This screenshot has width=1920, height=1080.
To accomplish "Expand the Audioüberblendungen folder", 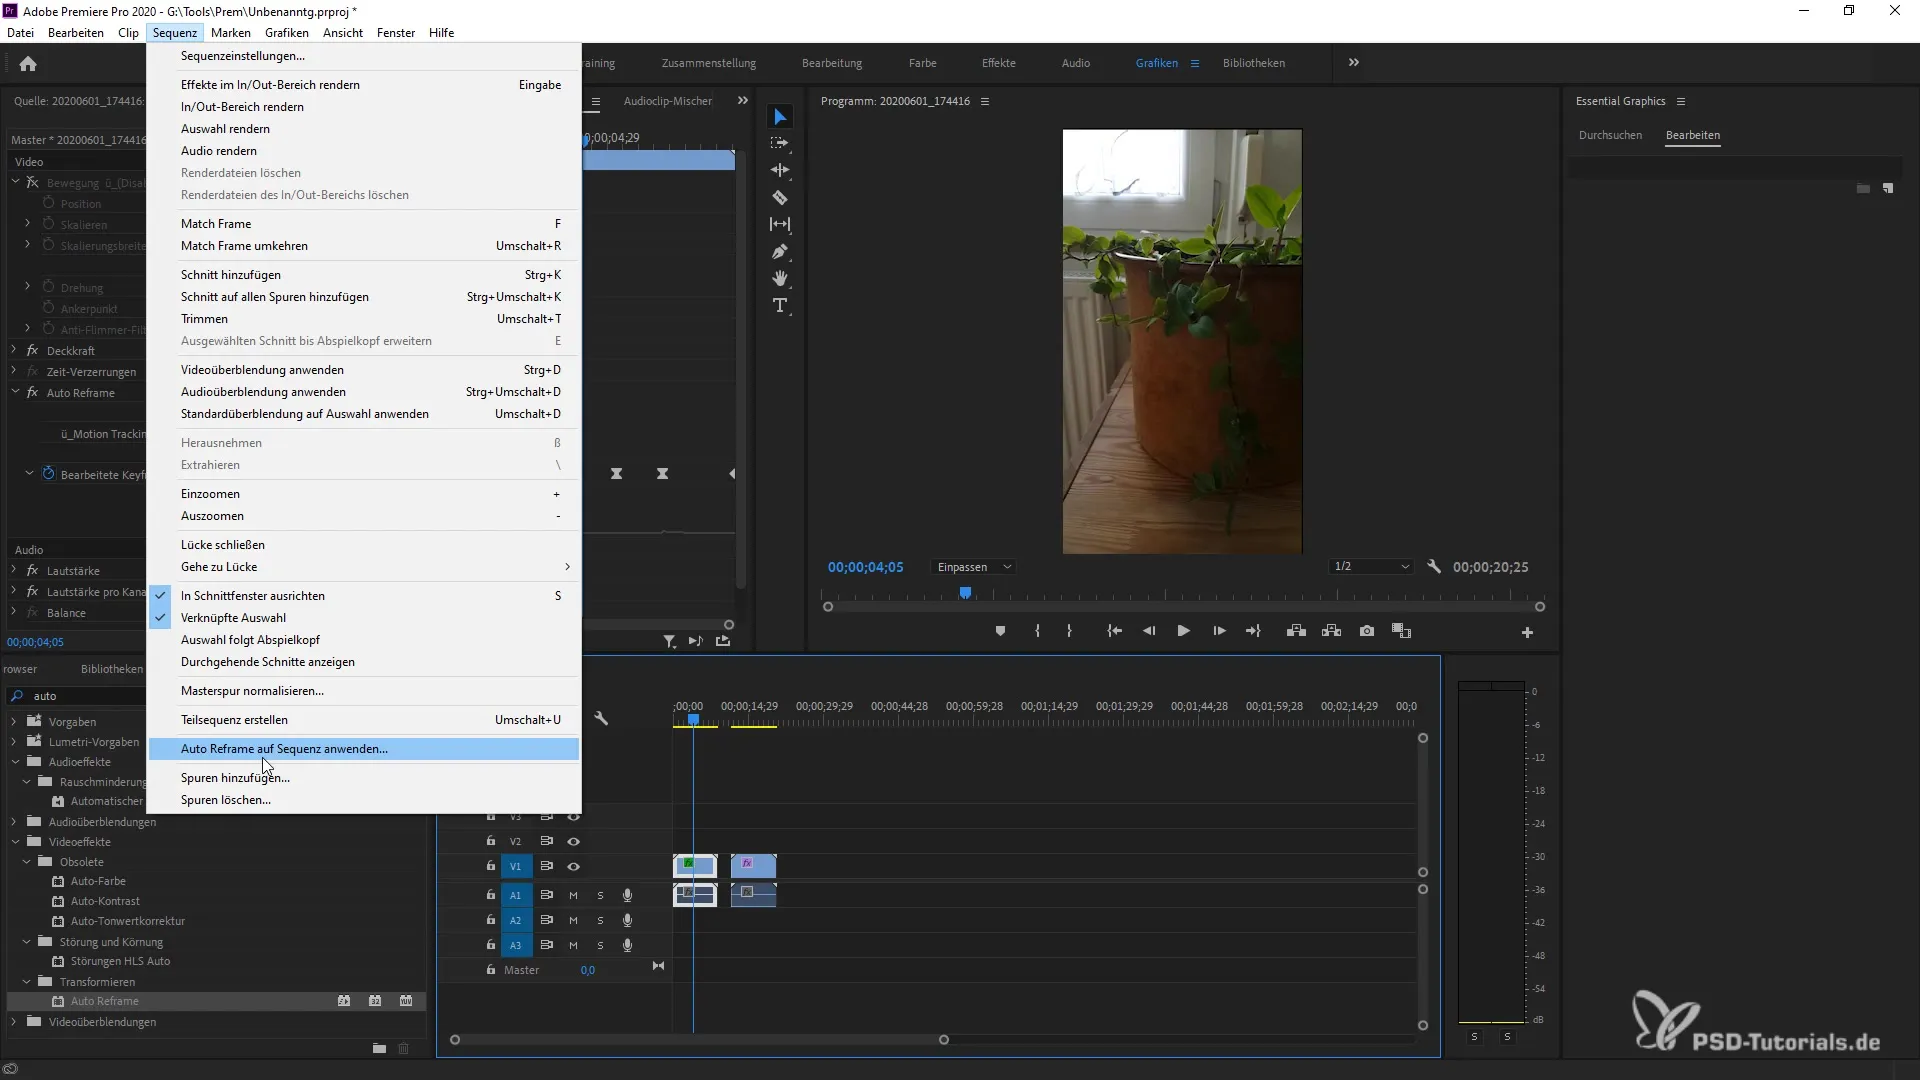I will [14, 822].
